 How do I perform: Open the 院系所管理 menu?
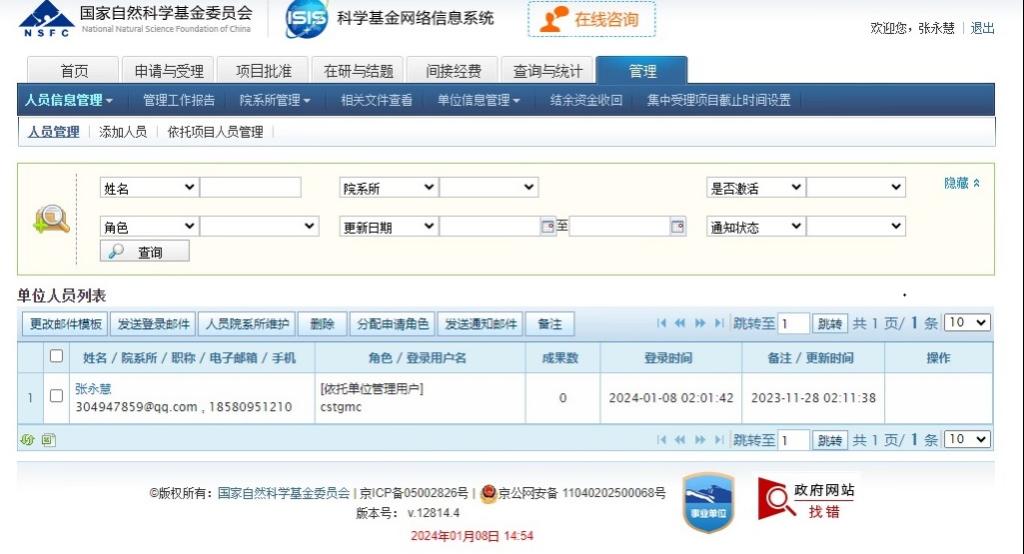[x=275, y=100]
